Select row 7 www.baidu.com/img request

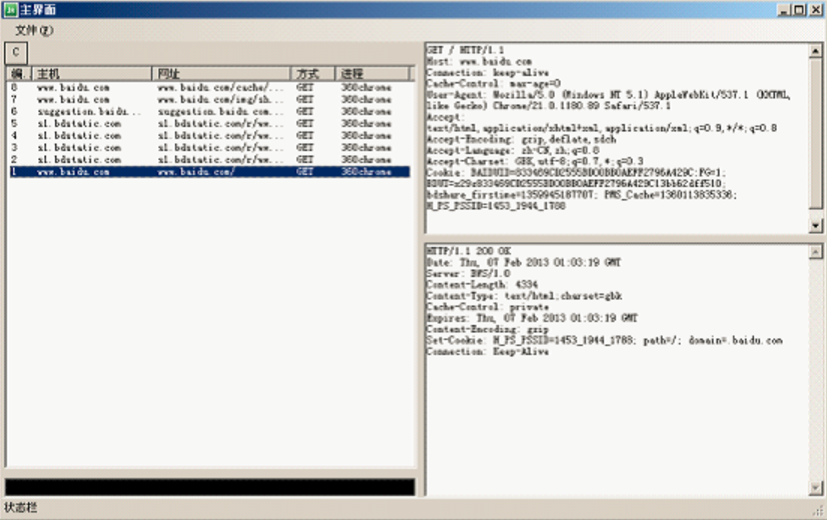pos(209,100)
